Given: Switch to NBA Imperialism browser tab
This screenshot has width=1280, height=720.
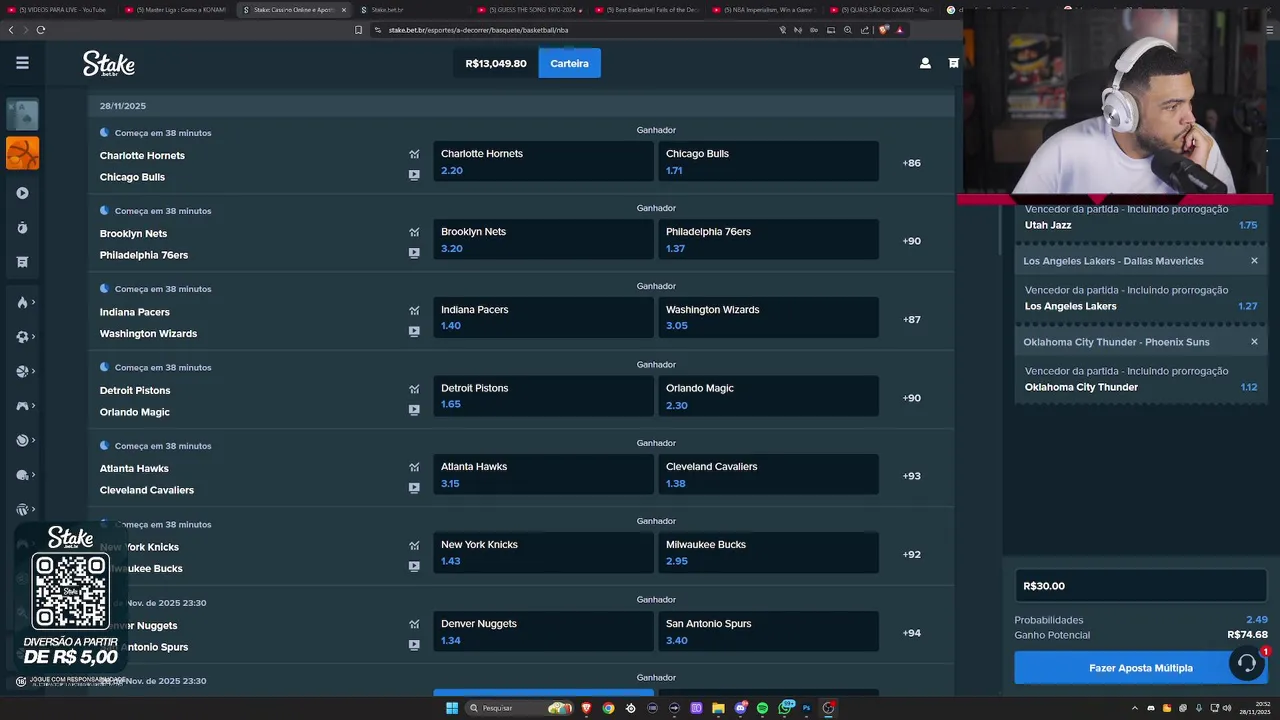Looking at the screenshot, I should (x=765, y=10).
